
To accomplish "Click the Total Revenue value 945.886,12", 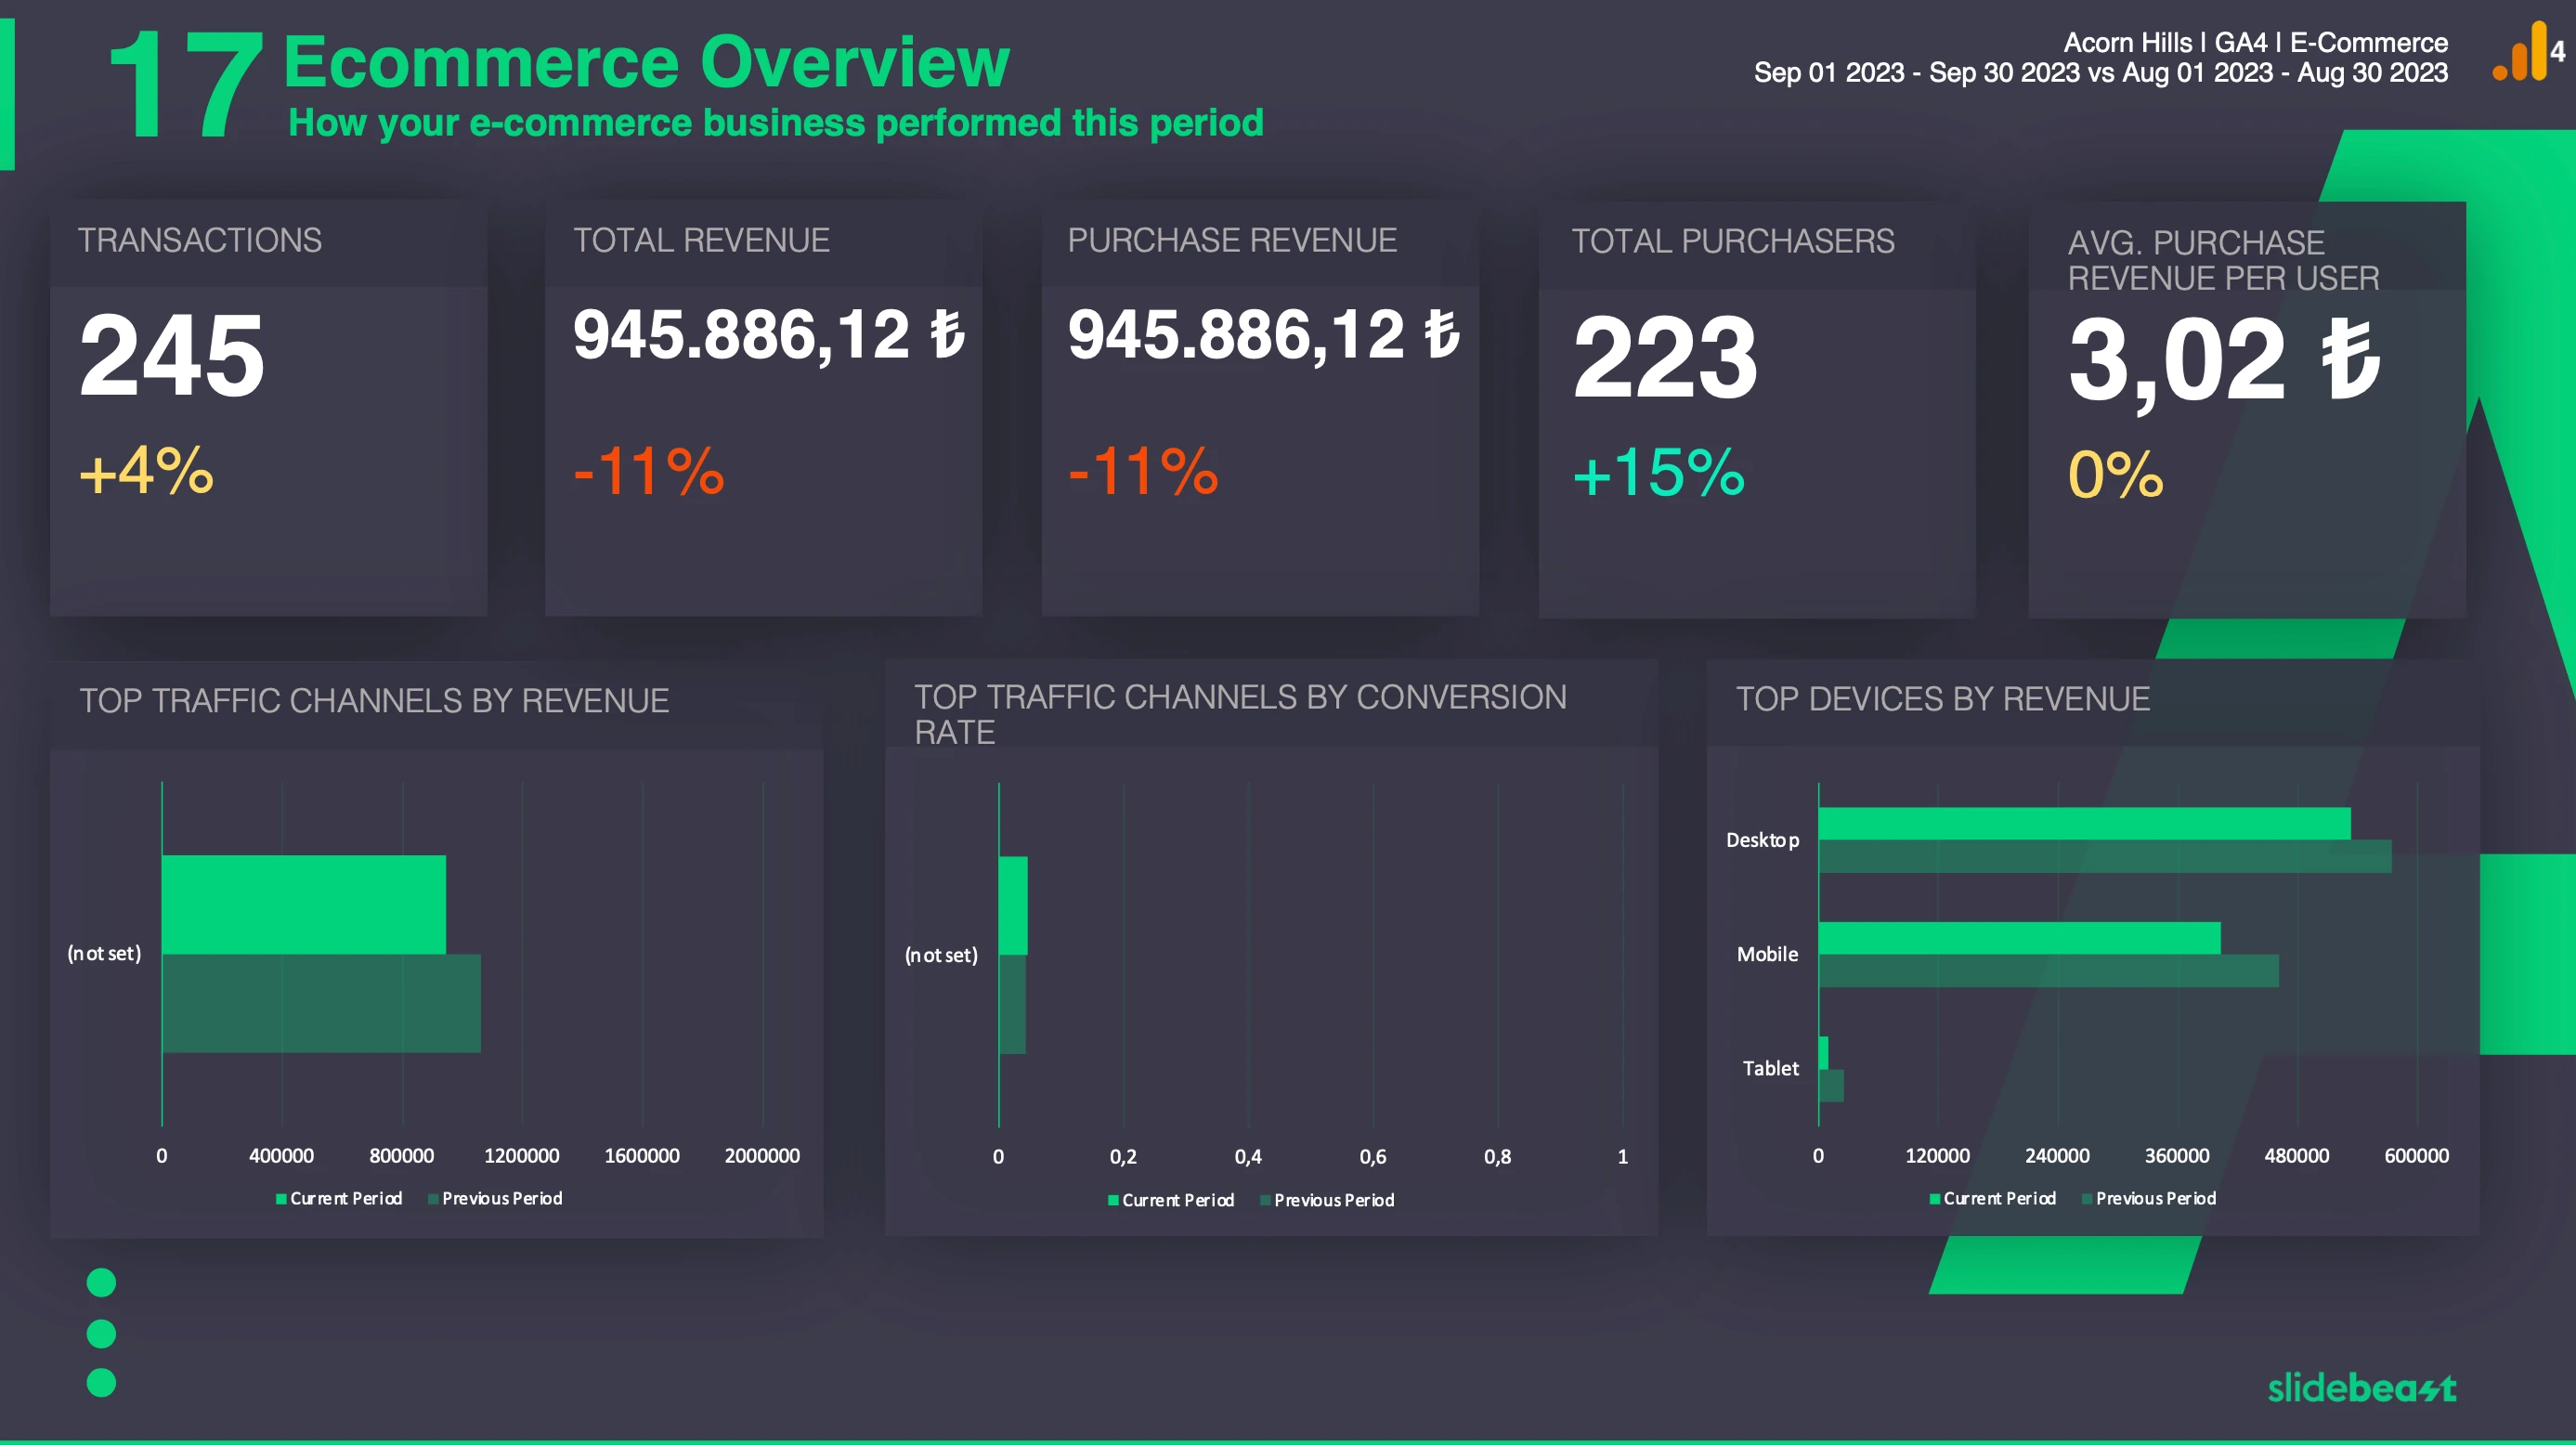I will pos(769,335).
